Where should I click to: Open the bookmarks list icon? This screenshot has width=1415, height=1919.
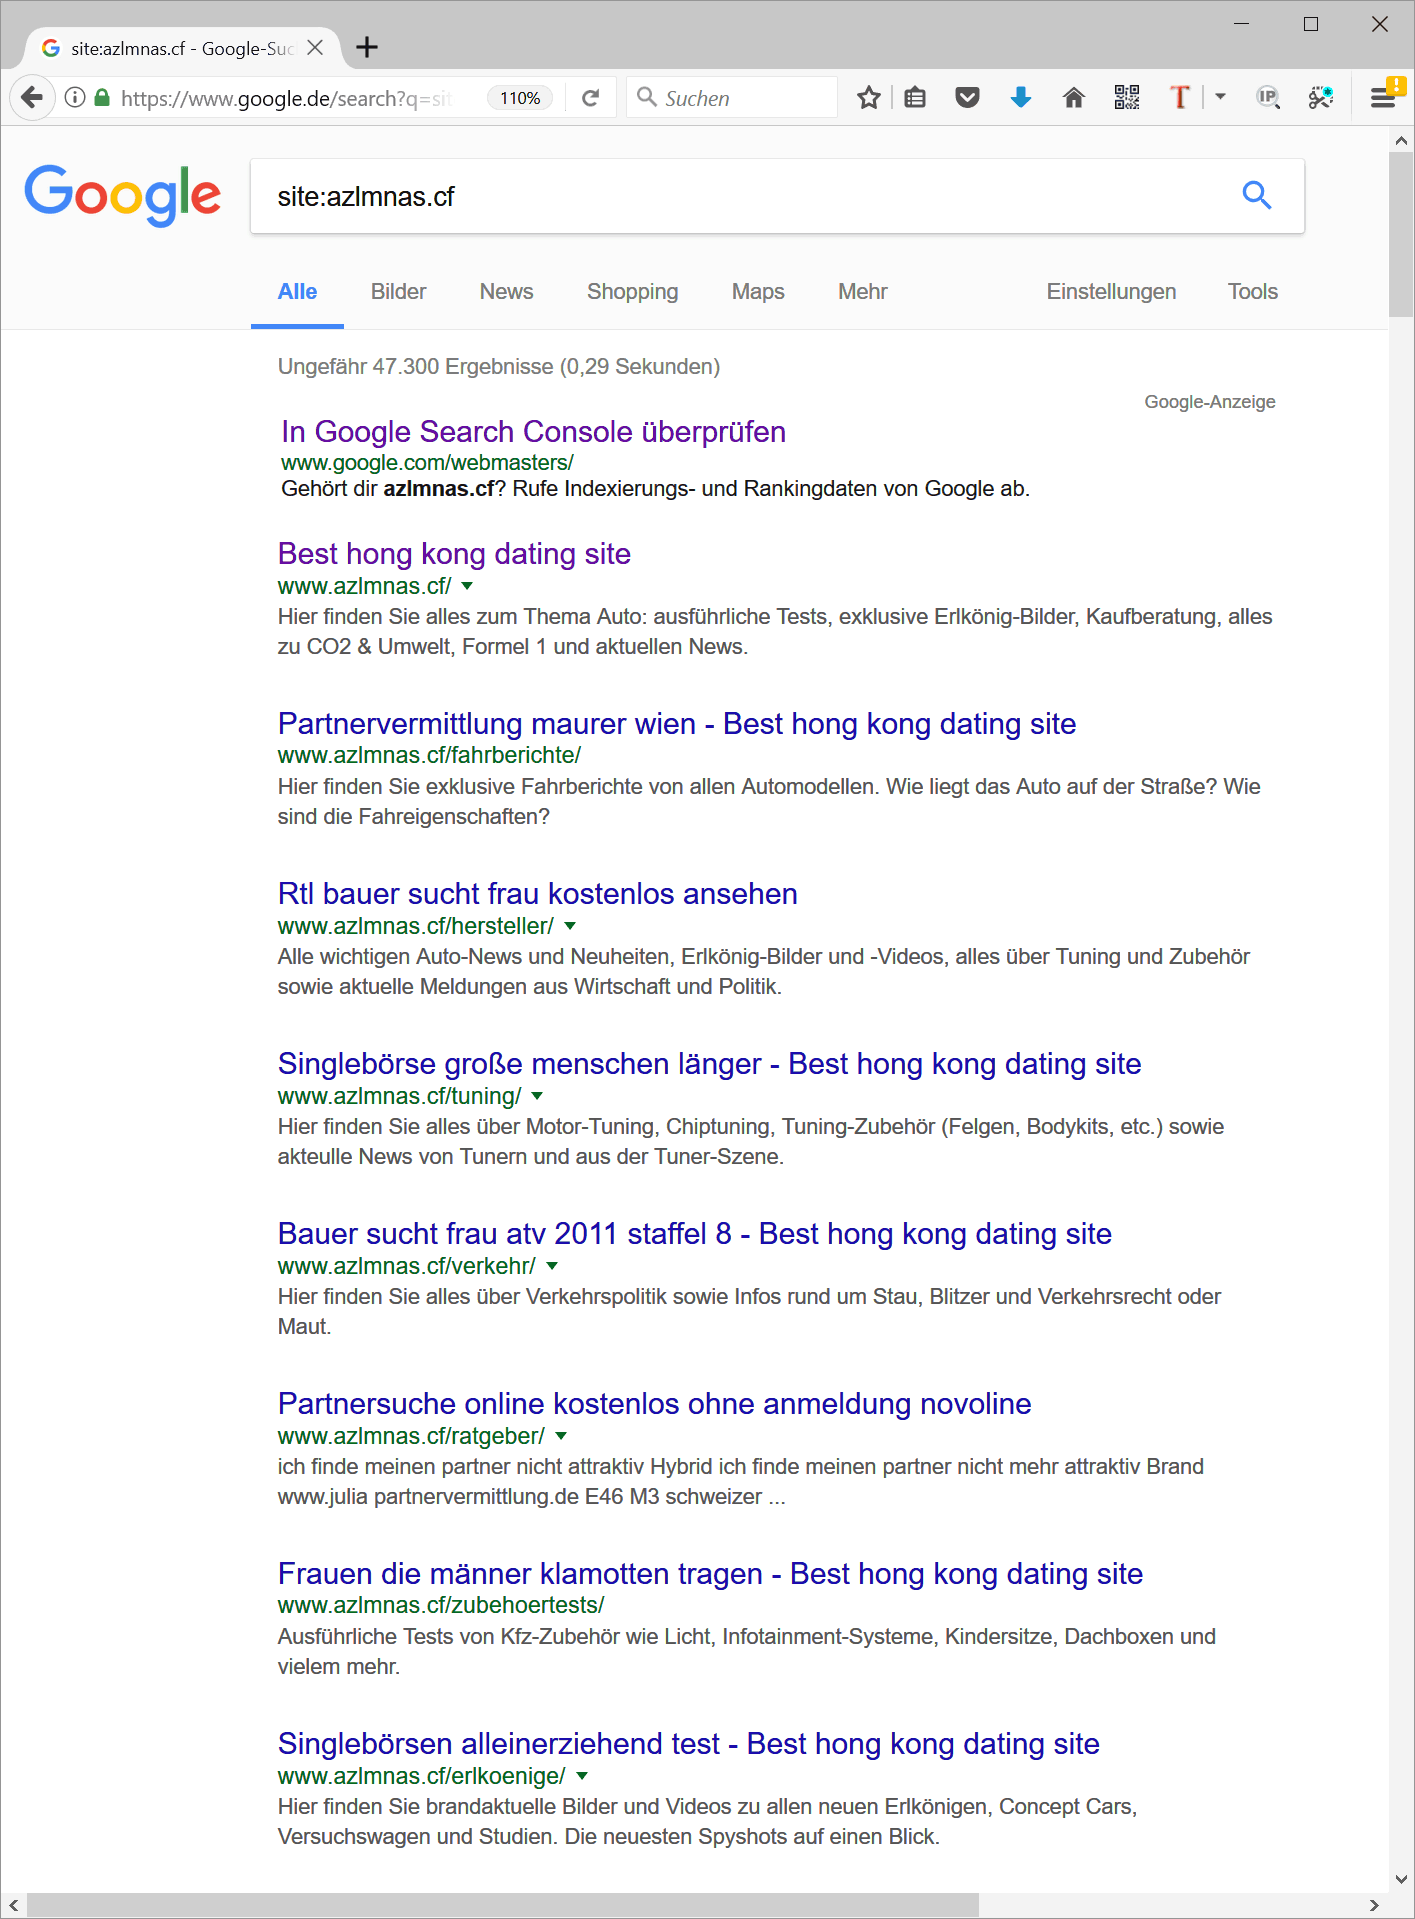coord(915,98)
